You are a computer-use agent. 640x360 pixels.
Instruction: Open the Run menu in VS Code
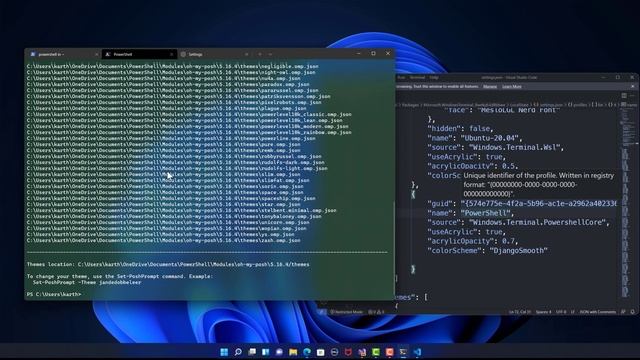coord(401,78)
